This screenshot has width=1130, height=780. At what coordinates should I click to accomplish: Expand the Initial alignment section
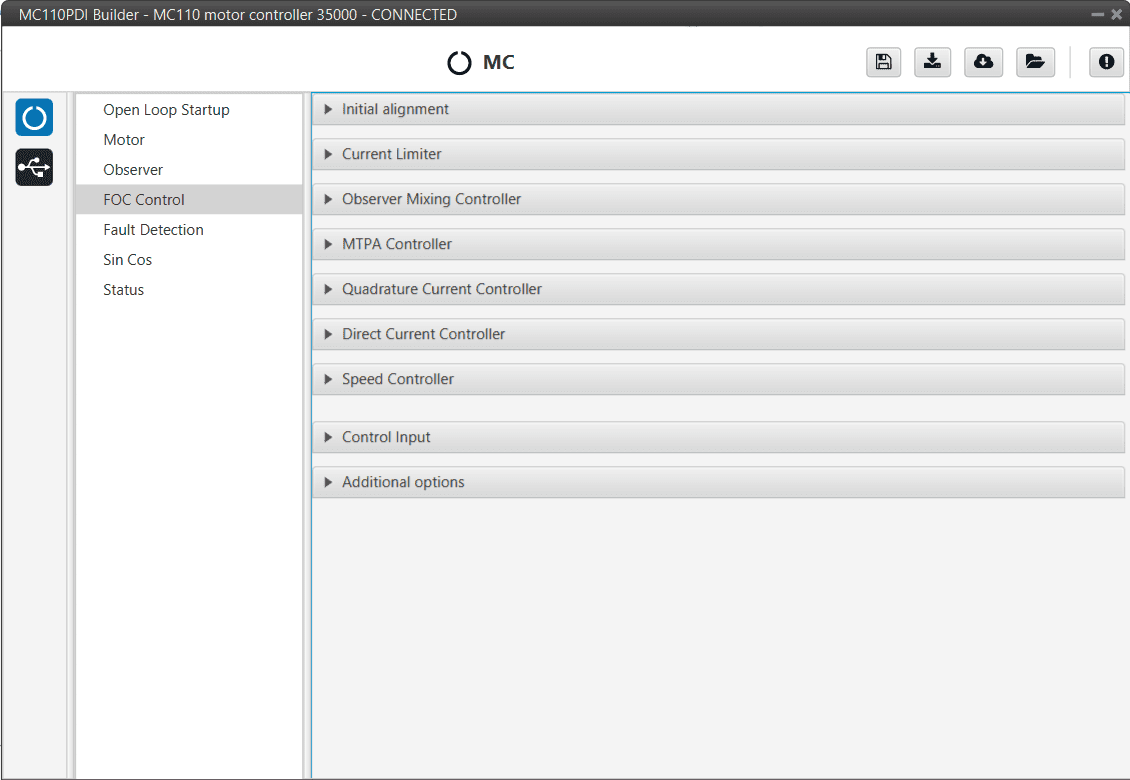coord(719,110)
